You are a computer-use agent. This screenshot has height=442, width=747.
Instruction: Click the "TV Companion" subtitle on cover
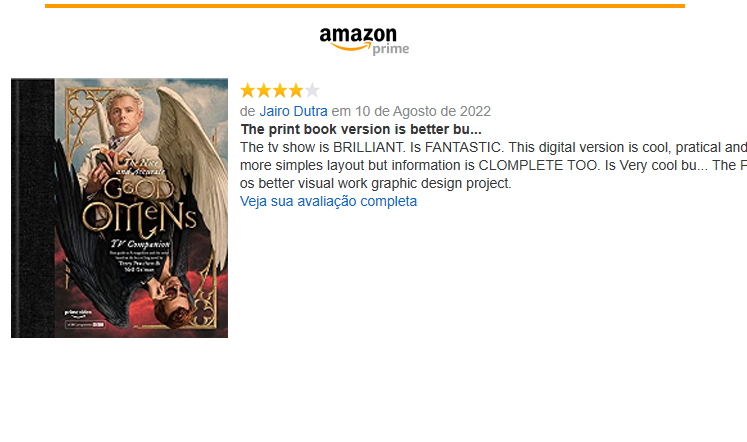[140, 244]
